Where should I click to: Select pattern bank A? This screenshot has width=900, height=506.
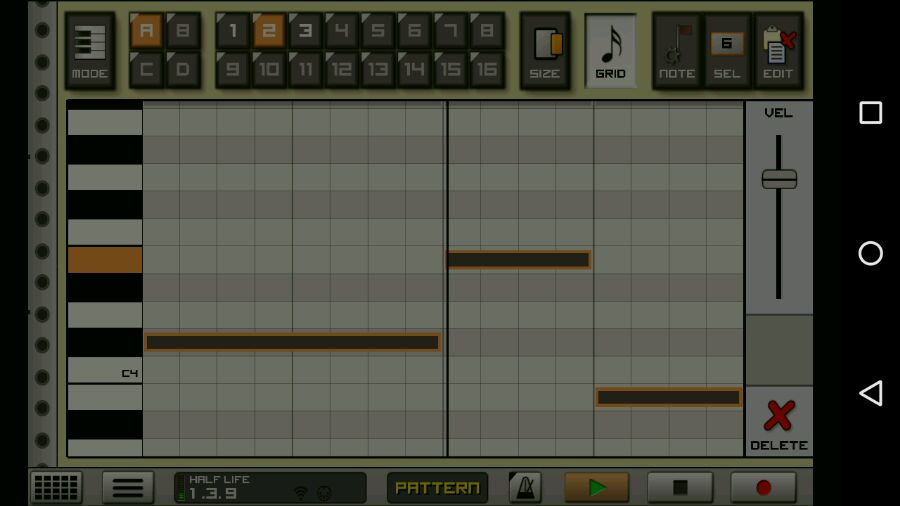pyautogui.click(x=146, y=31)
